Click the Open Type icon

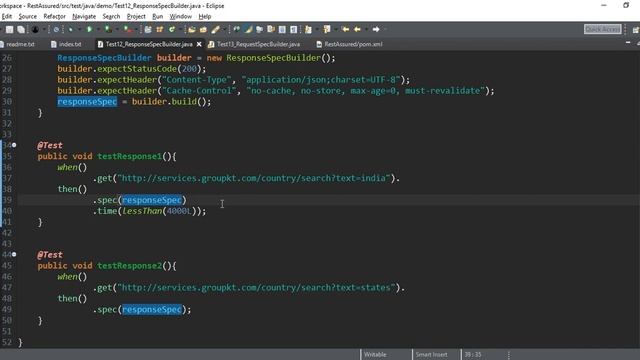click(191, 29)
